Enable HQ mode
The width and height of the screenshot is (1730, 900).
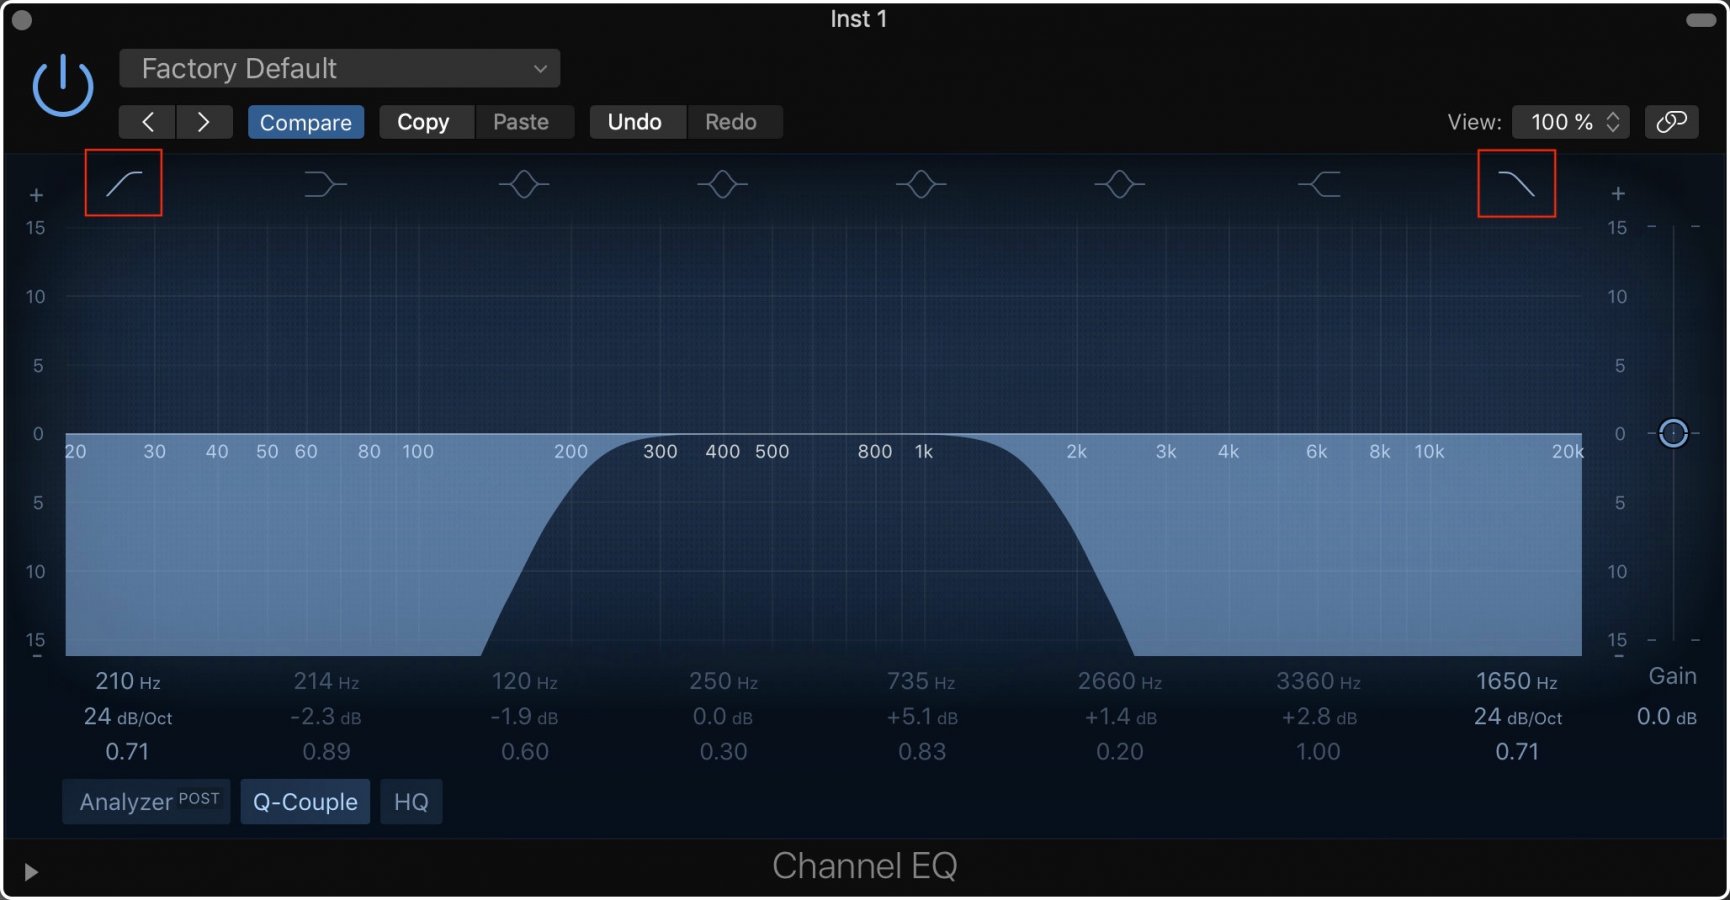tap(411, 801)
